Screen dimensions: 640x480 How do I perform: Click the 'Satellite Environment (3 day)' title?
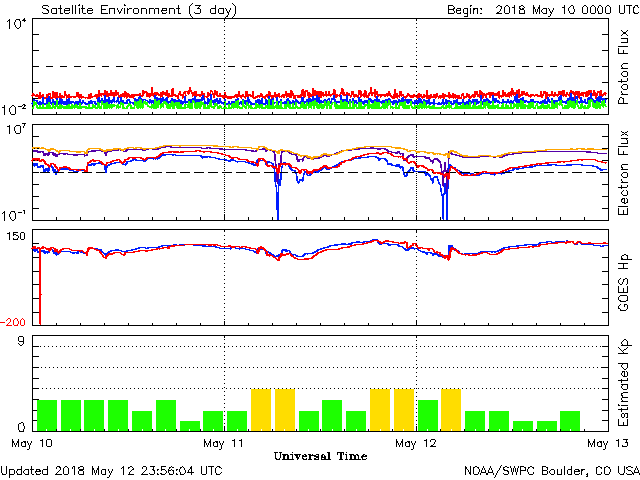pyautogui.click(x=139, y=9)
